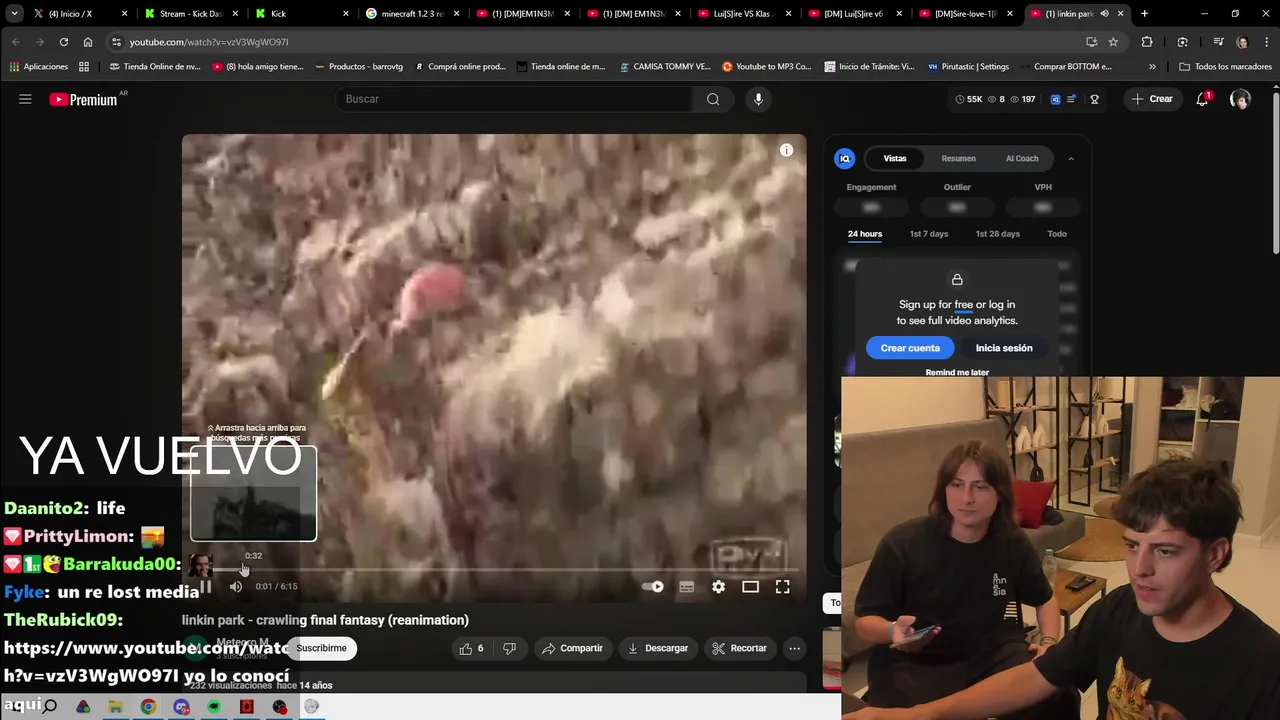
Task: Click the search magnifier button
Action: coord(713,99)
